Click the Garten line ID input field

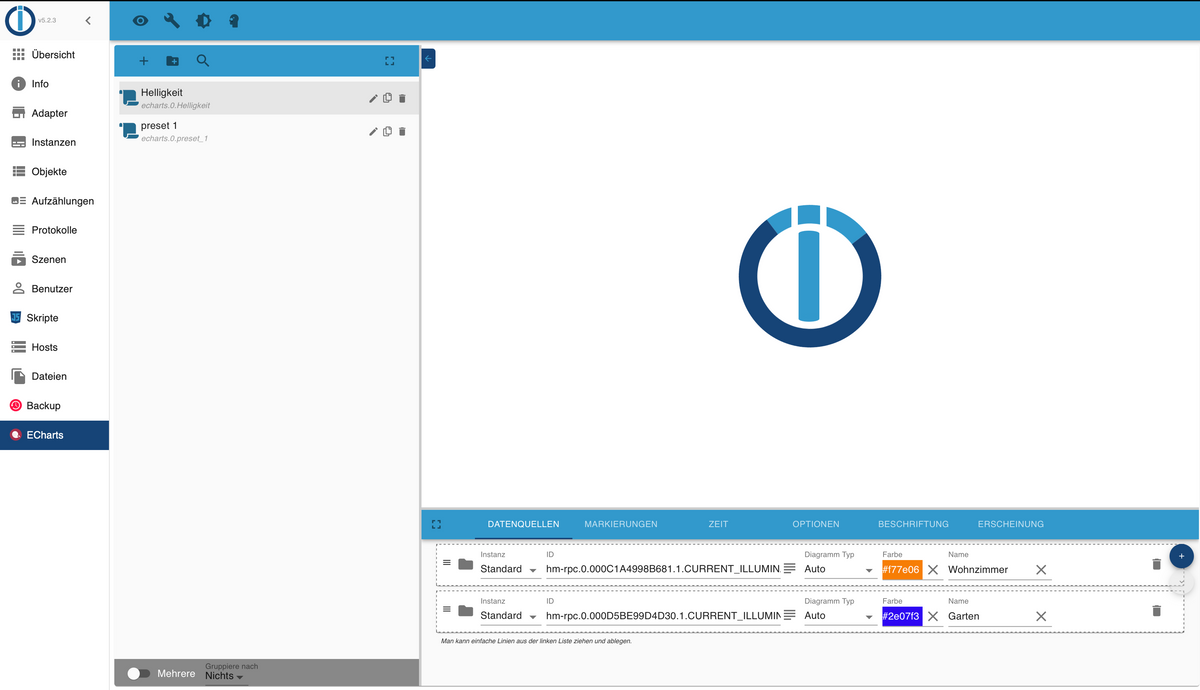(x=663, y=616)
